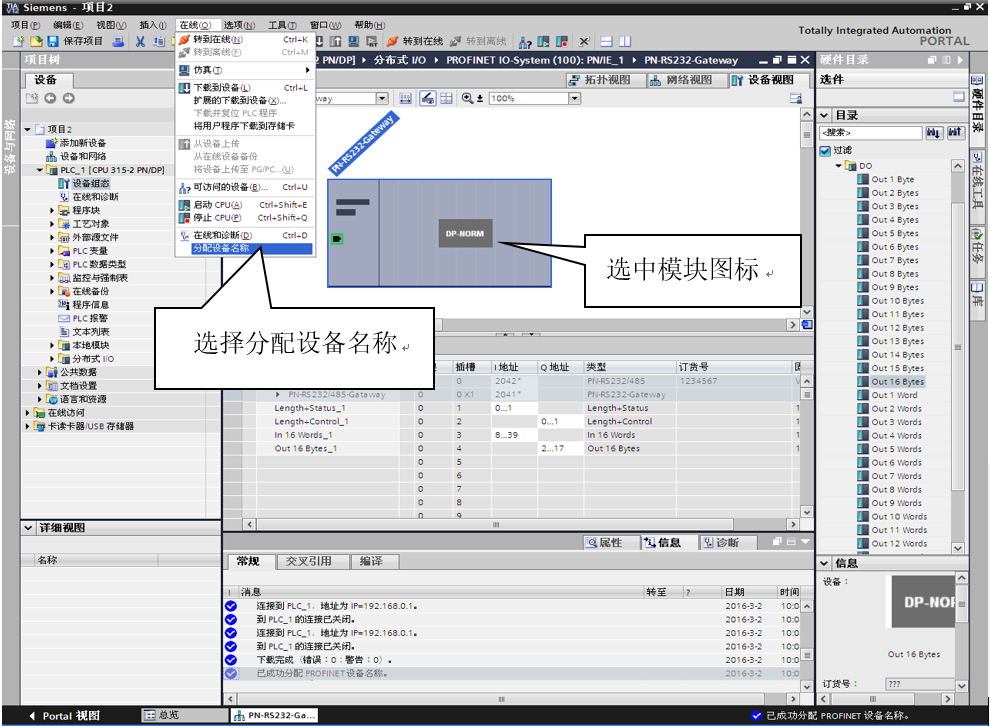Screen dimensions: 990x726
Task: Select the In 16 Words_1 table row
Action: (513, 435)
